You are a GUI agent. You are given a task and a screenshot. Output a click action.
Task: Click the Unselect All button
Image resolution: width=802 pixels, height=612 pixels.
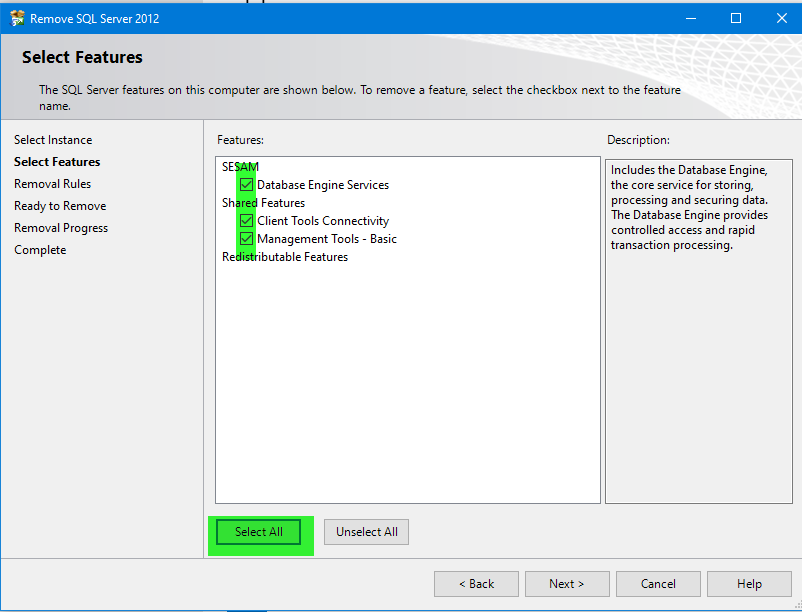[366, 532]
